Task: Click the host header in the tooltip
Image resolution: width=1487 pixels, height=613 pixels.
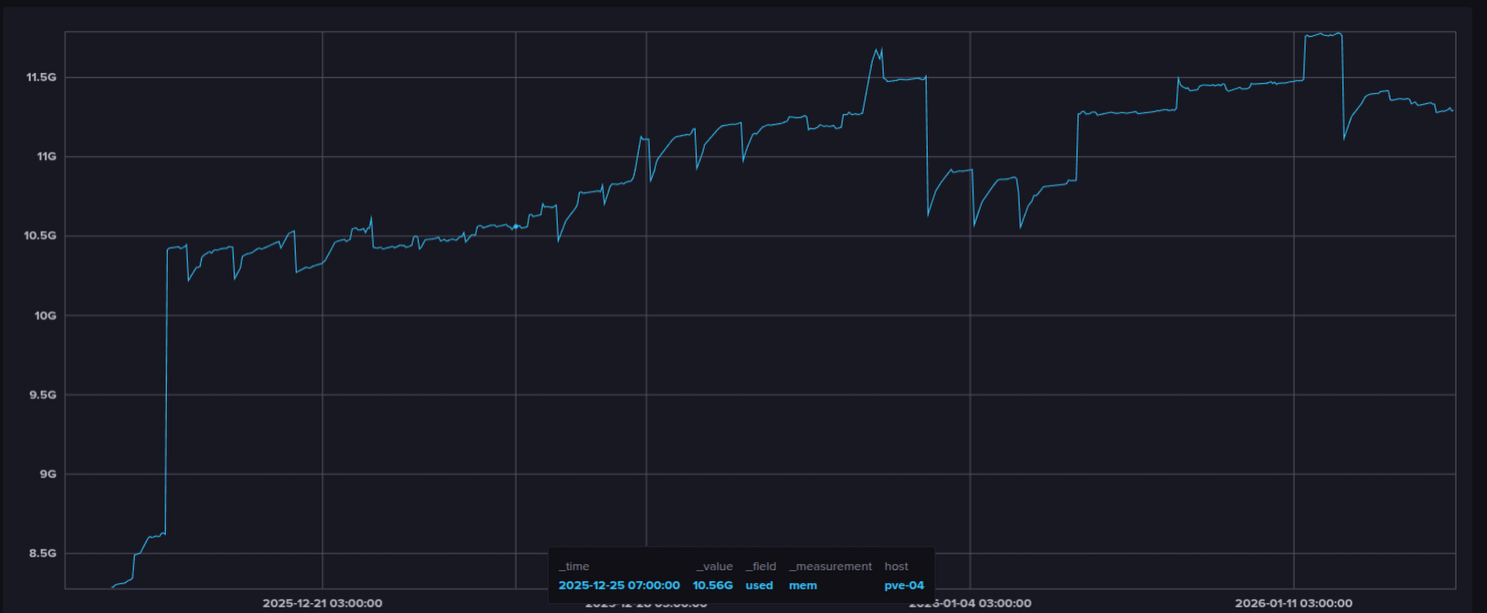Action: click(896, 567)
